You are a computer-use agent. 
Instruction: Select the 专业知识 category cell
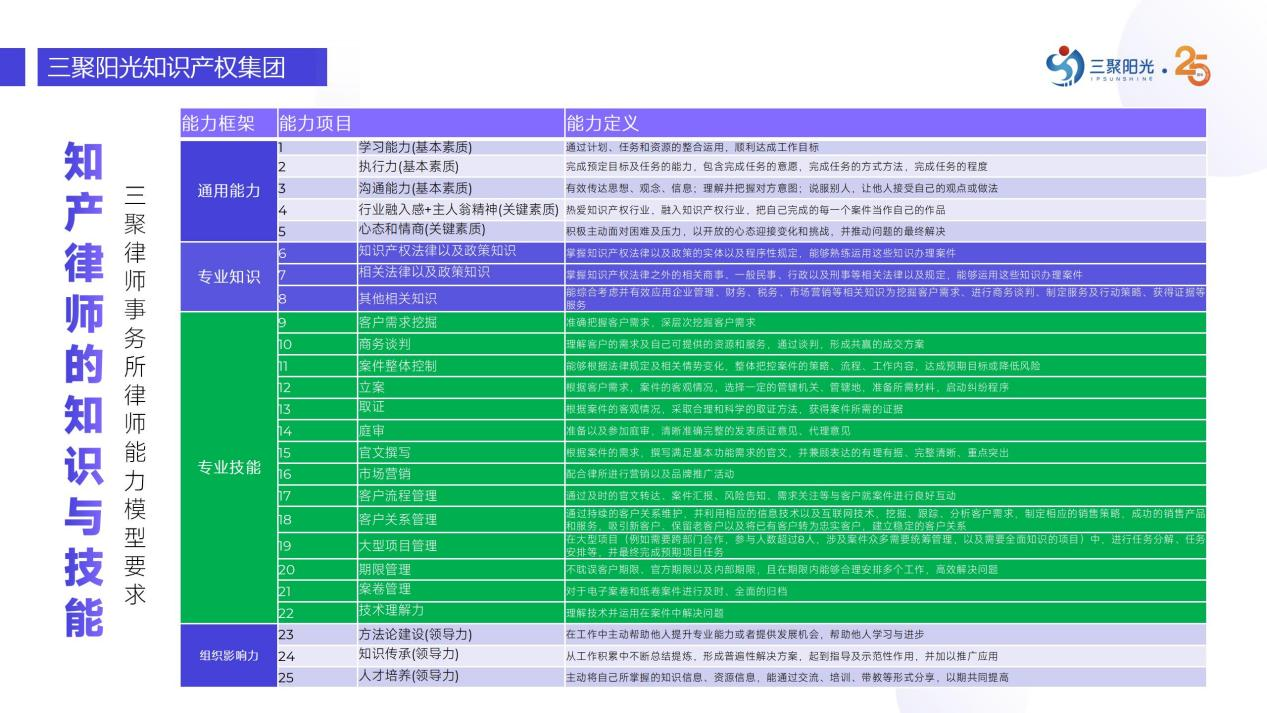pyautogui.click(x=228, y=275)
